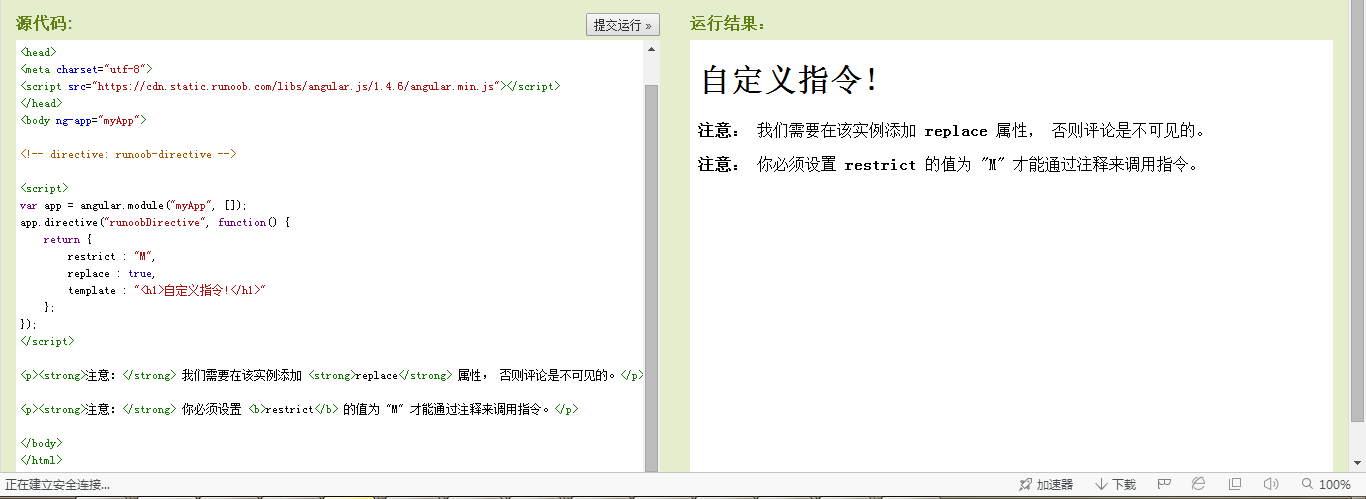The image size is (1366, 499).
Task: Click the 100% zoom level magnifier
Action: [x=1326, y=484]
